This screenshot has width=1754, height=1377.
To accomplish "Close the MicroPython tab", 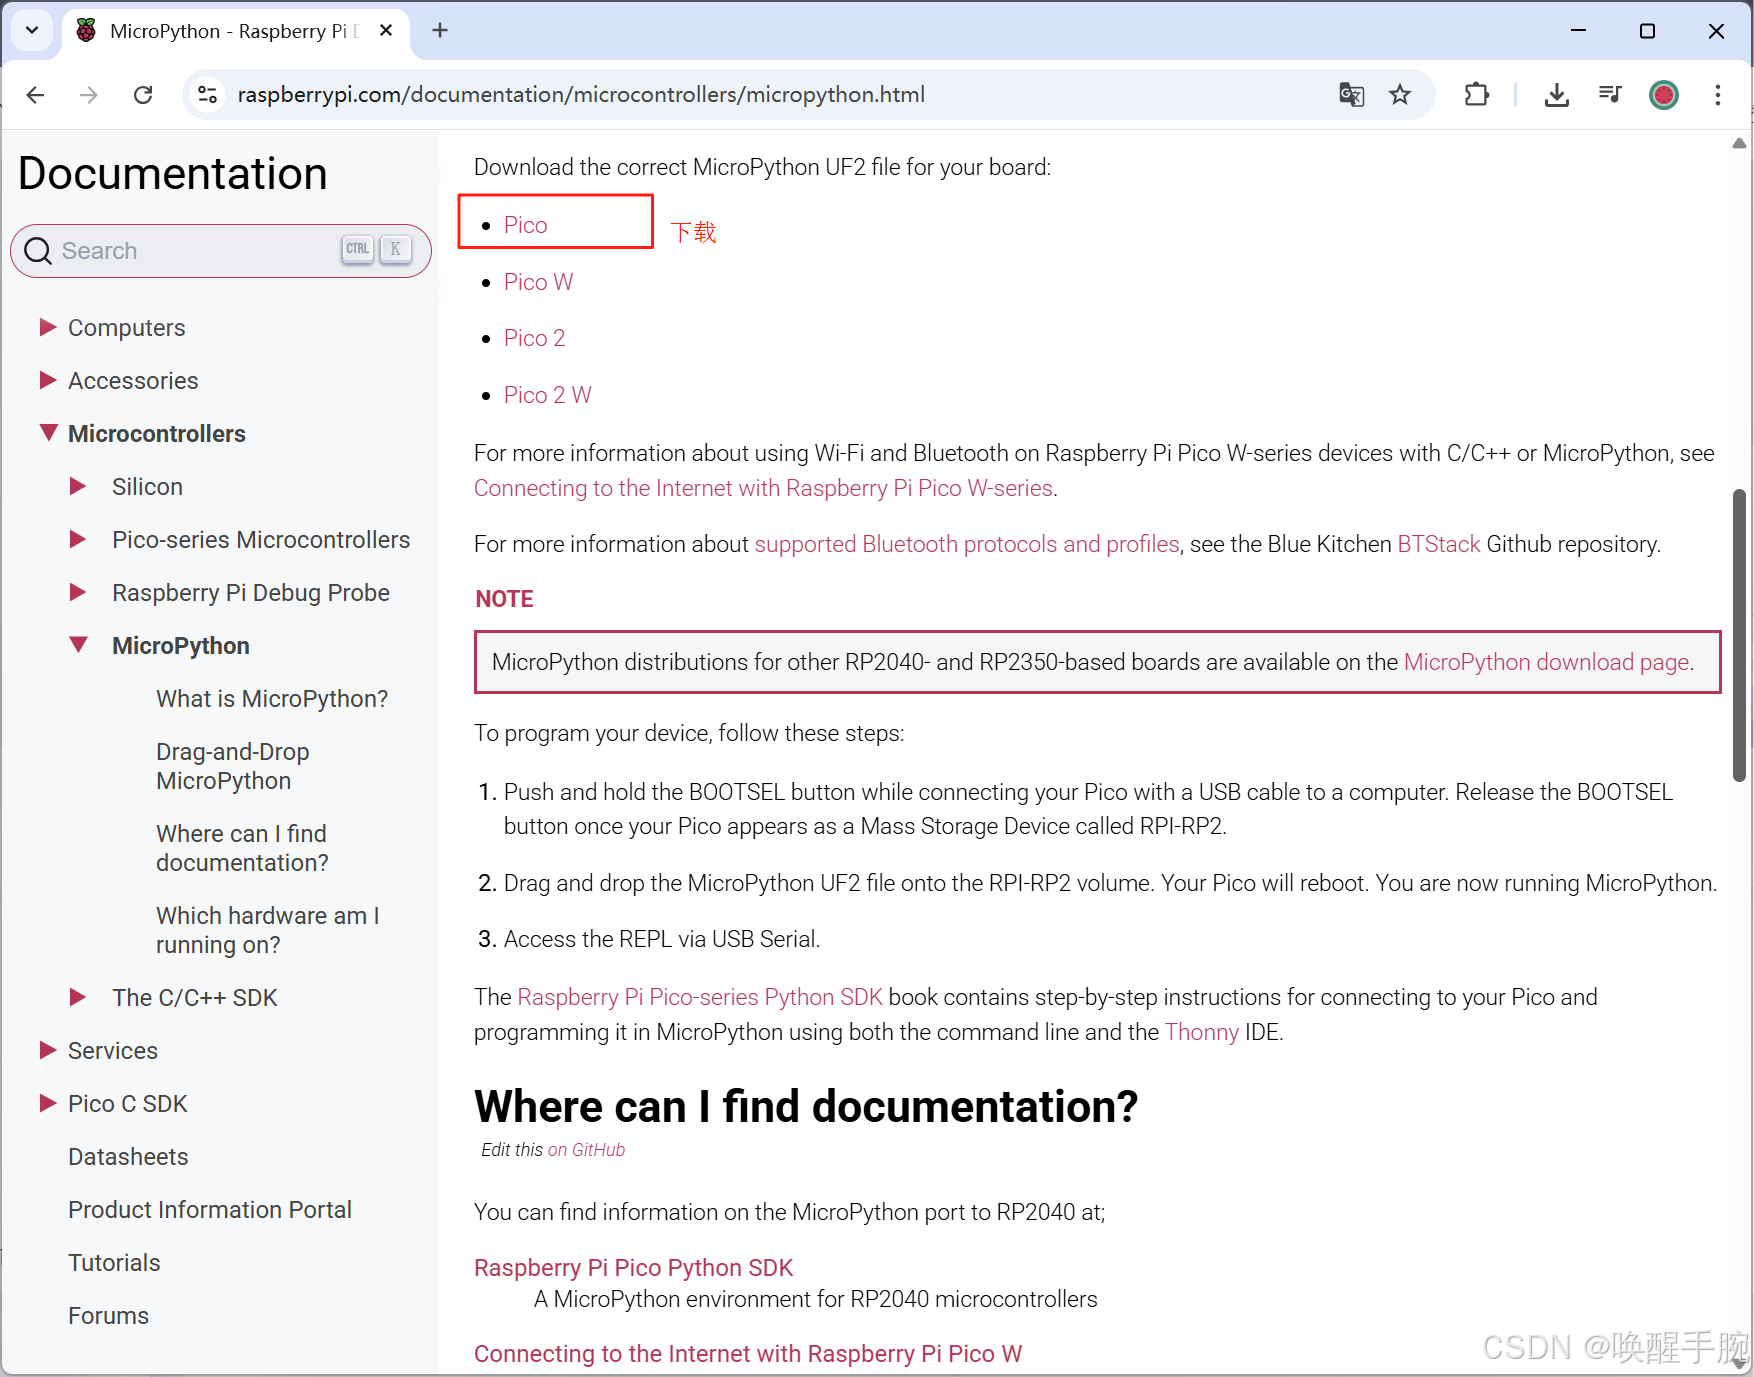I will (x=386, y=31).
